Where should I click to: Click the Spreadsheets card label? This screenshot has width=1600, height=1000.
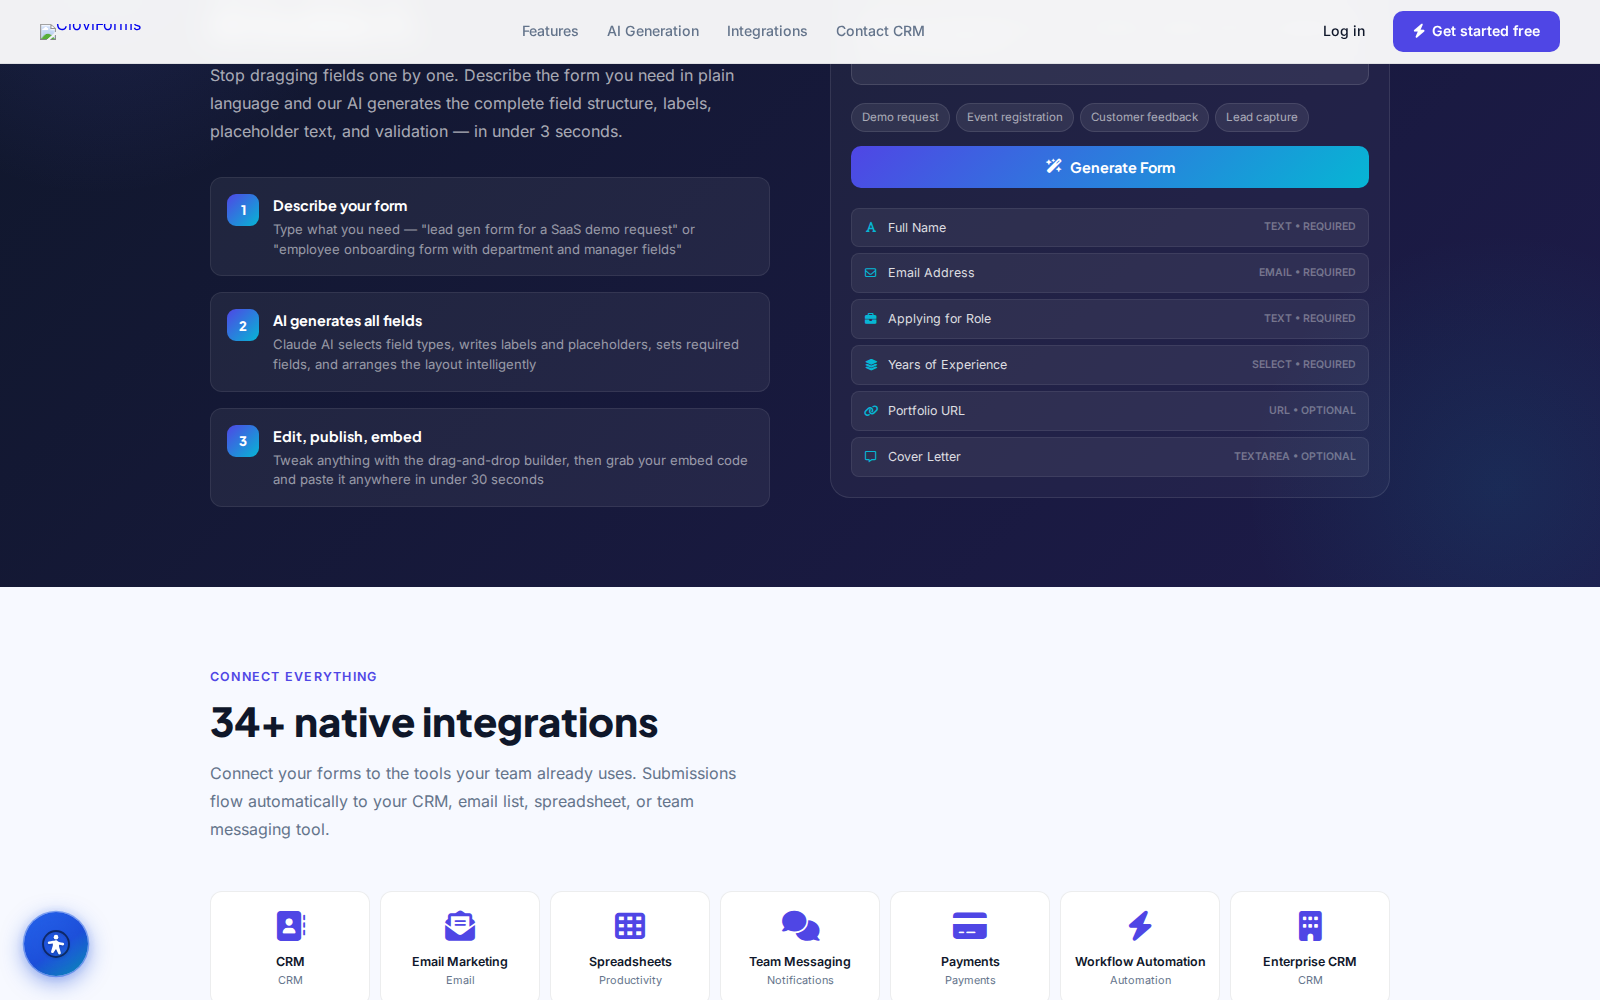click(x=630, y=962)
